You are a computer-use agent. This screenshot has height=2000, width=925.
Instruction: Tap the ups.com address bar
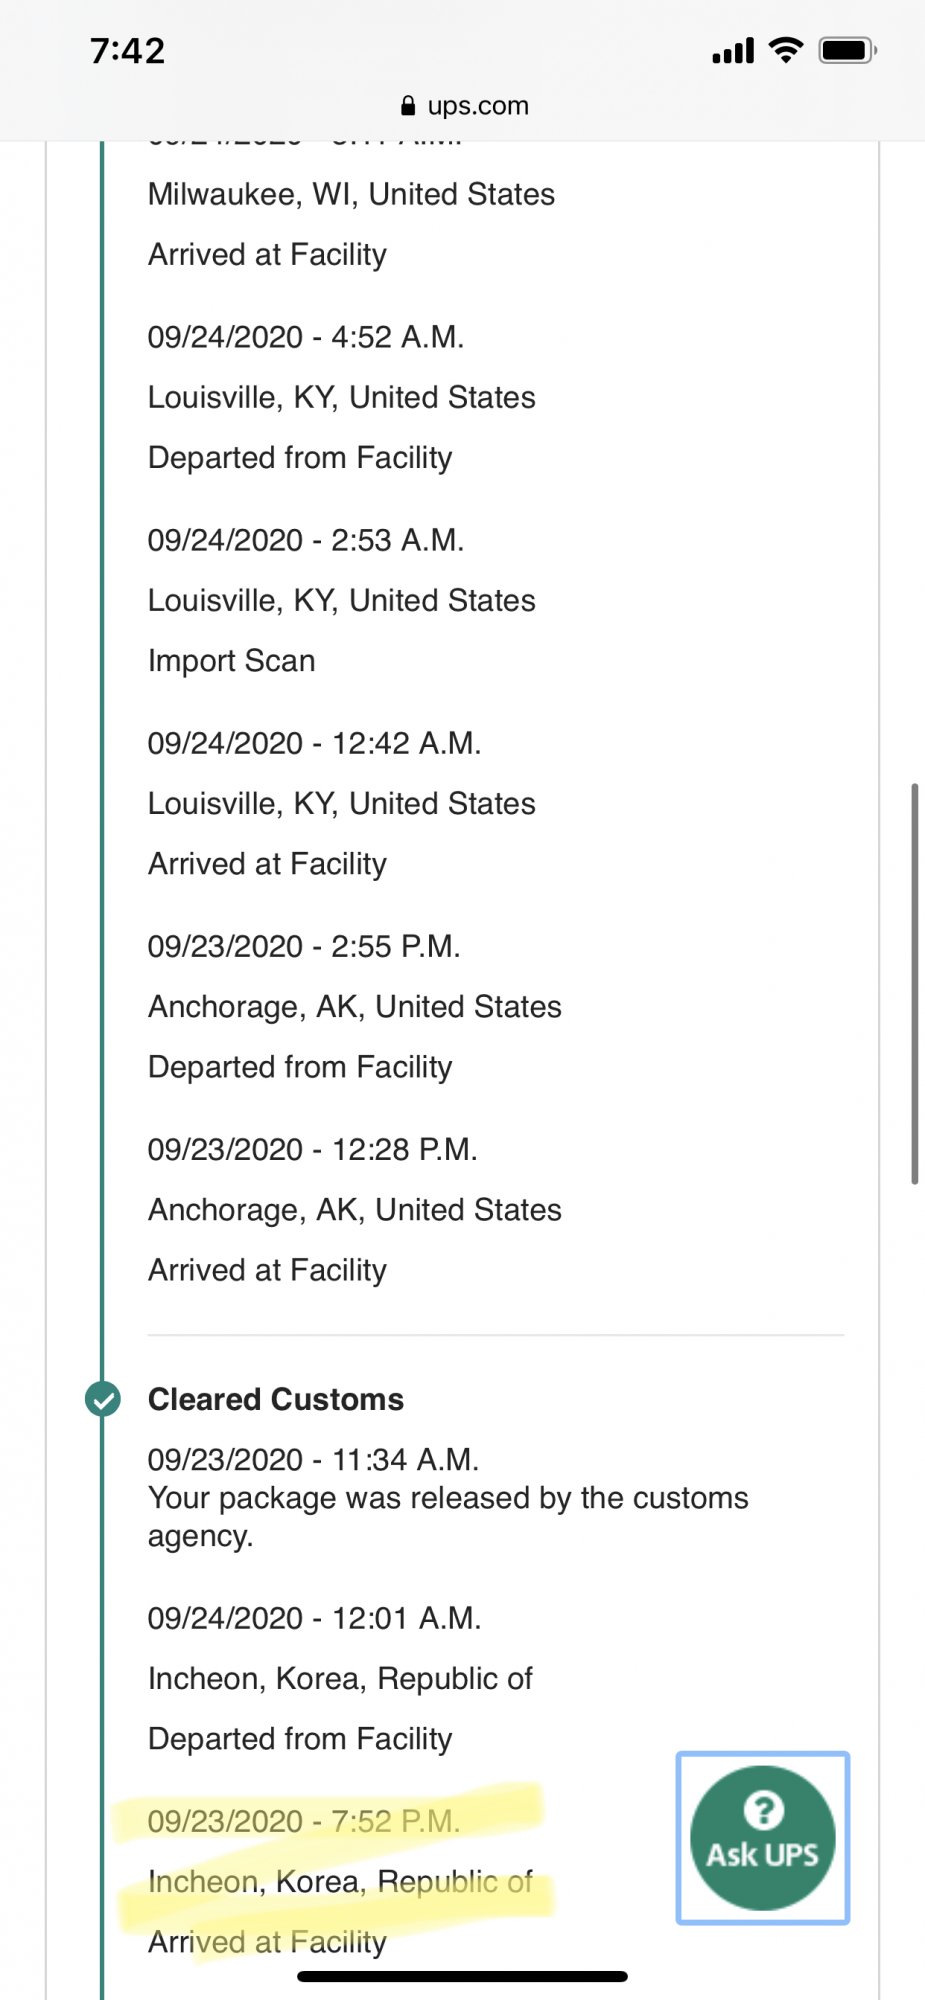pos(463,105)
